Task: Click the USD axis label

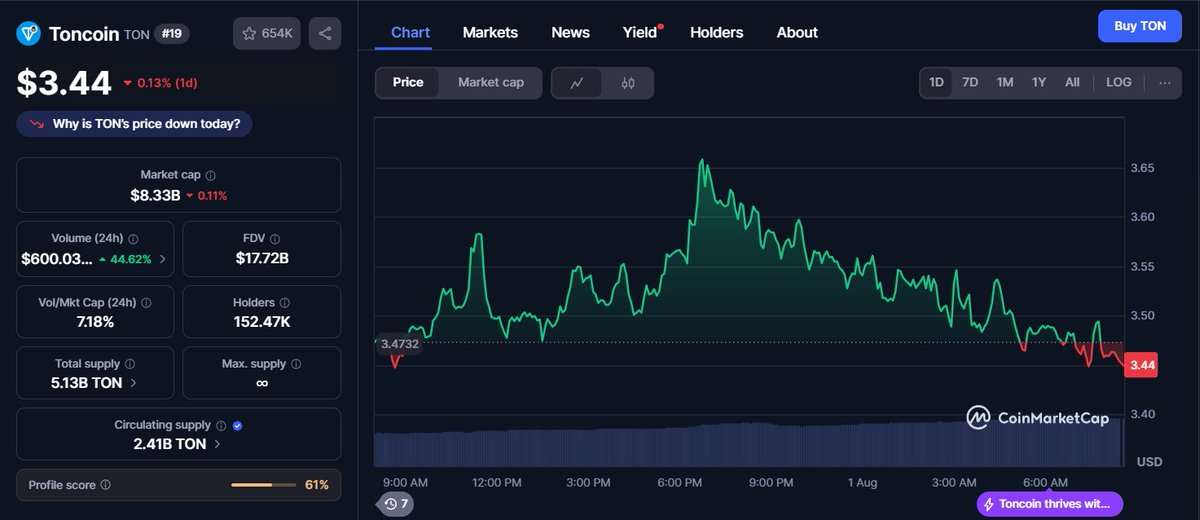Action: click(x=1149, y=462)
